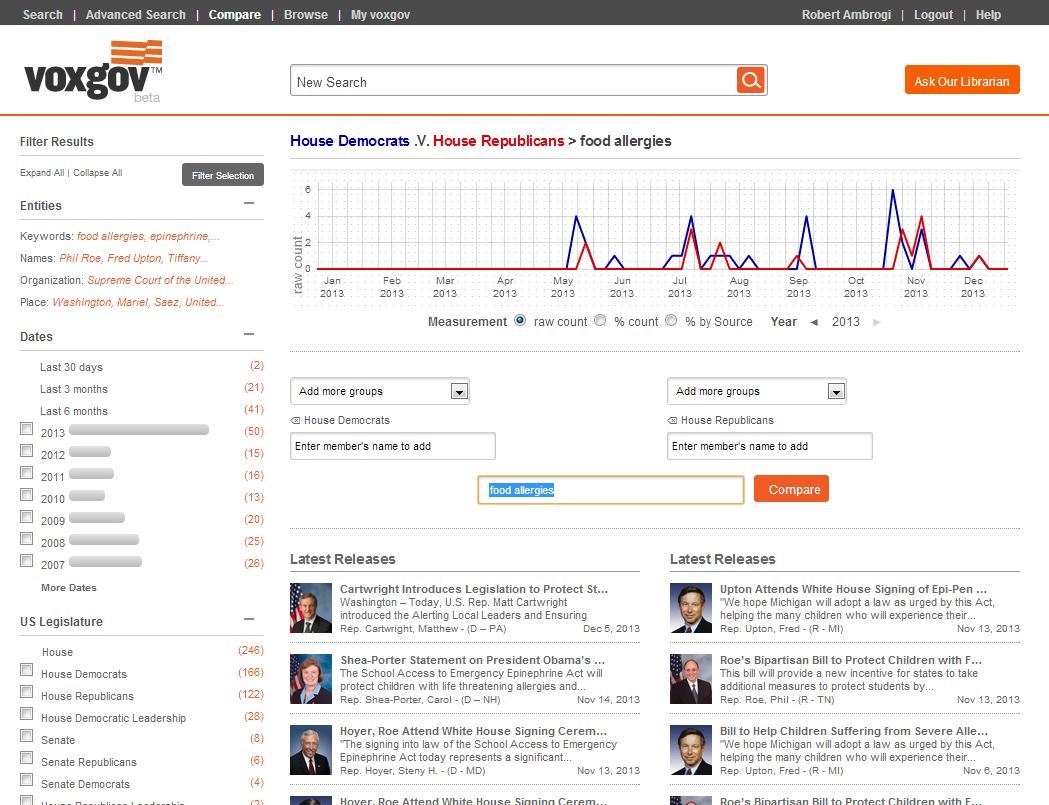Check the Senate Republicans filter

(27, 757)
